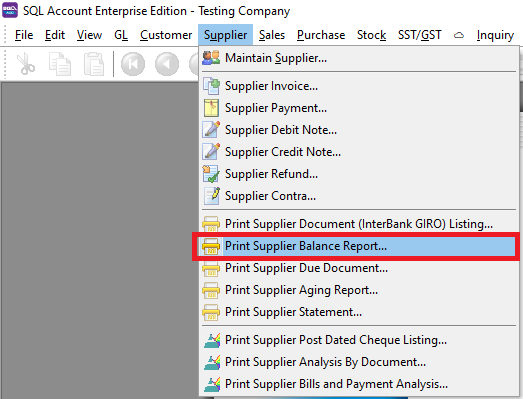Select Print Supplier Analysis By Document...
Viewport: 523px width, 399px height.
[359, 362]
